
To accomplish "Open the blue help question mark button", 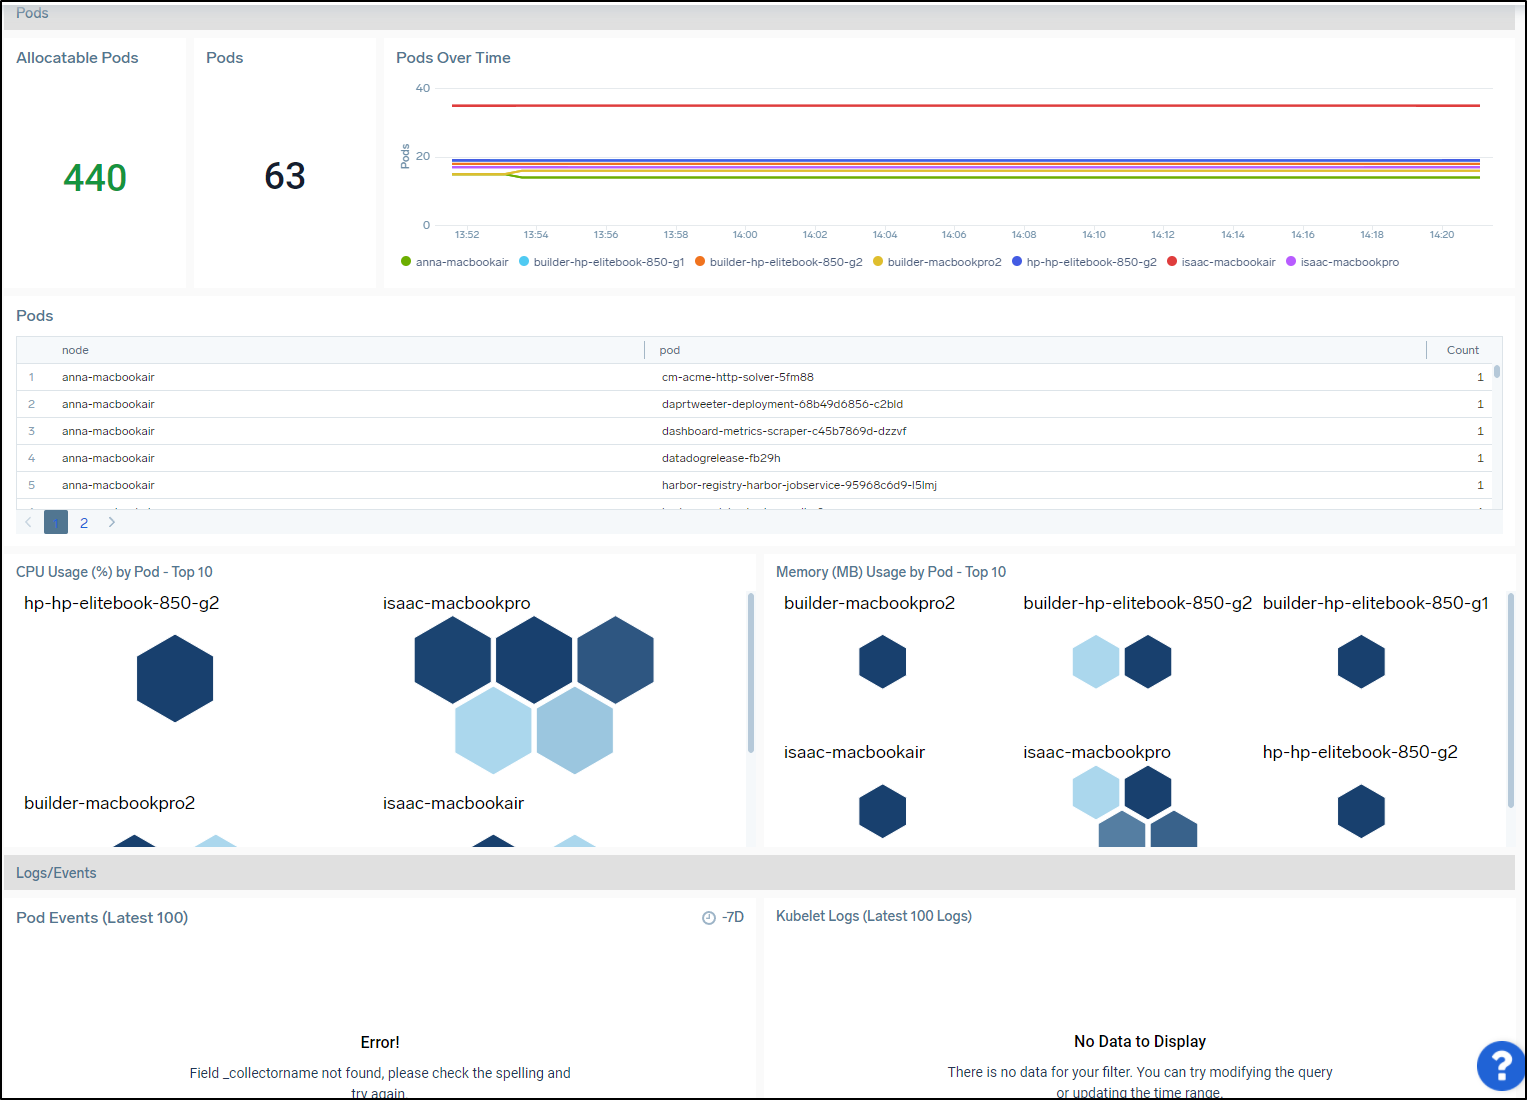I will coord(1501,1066).
